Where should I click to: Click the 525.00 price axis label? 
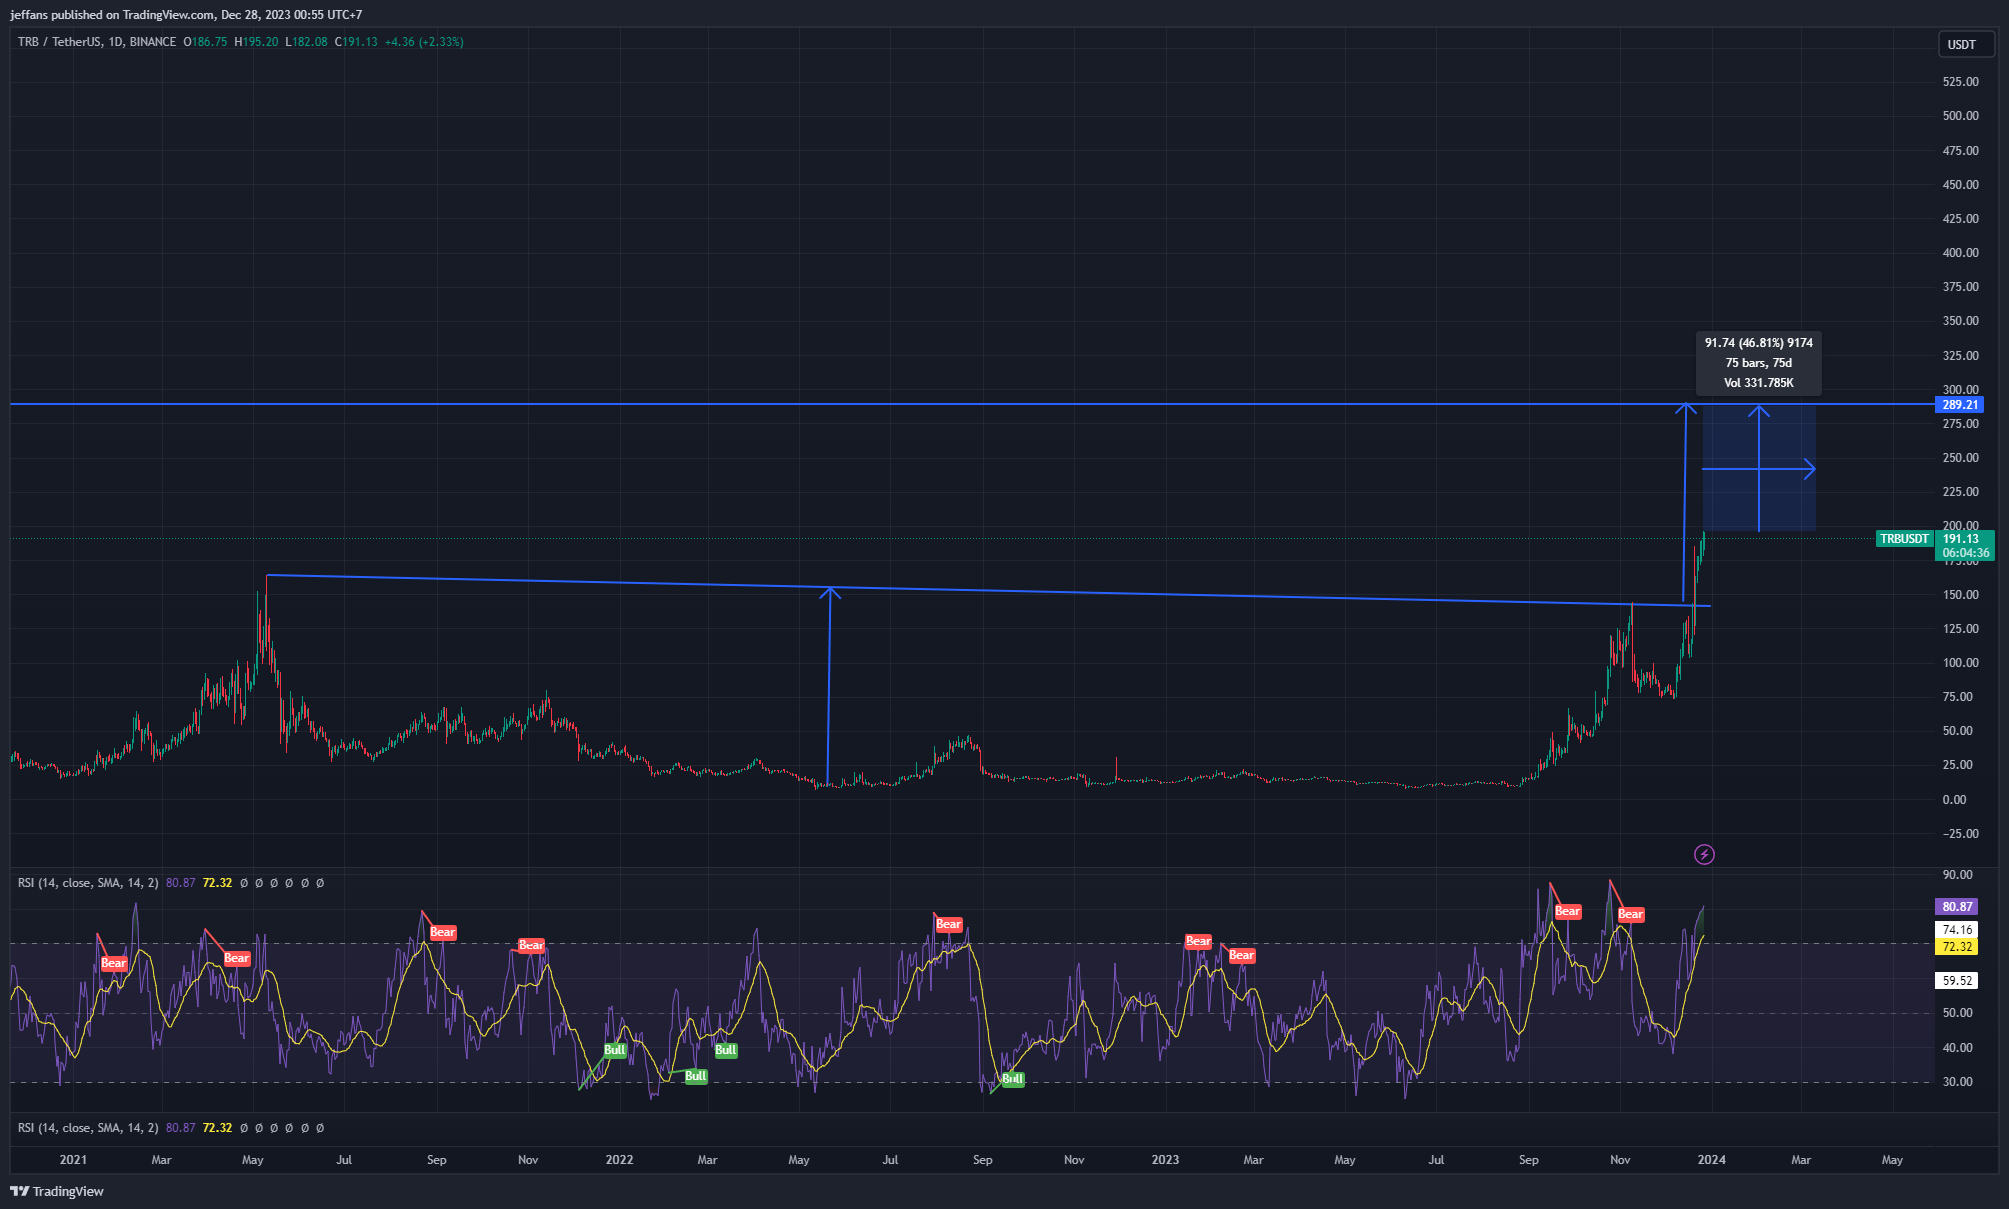1960,82
